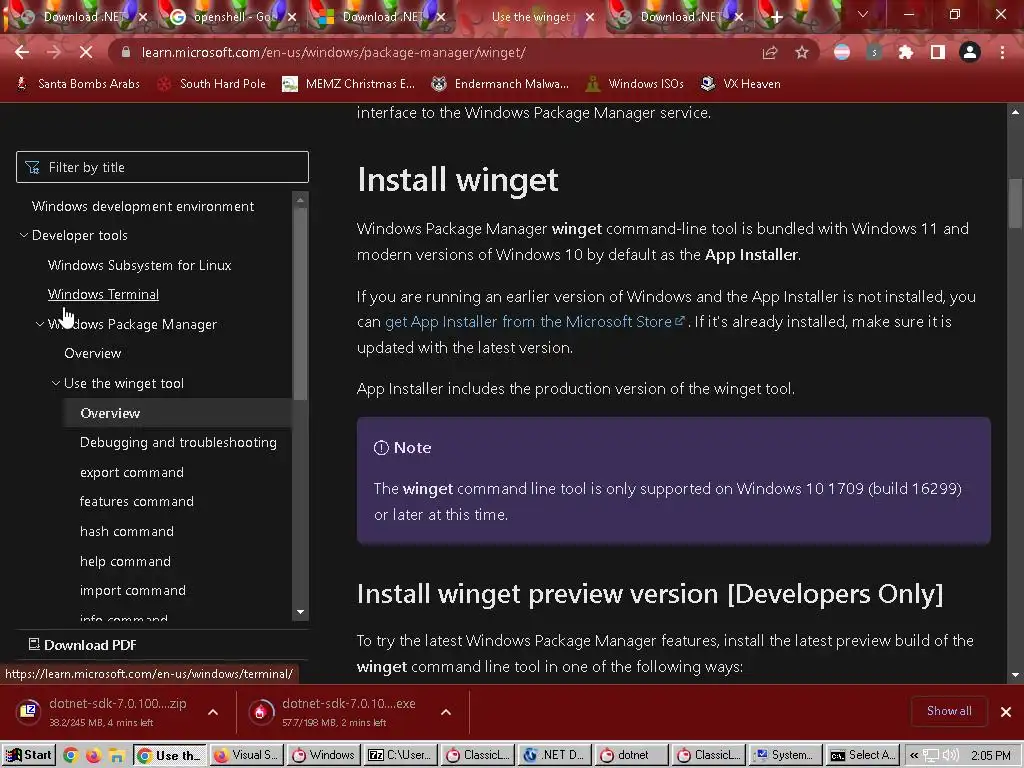Bookmark this page with the star icon
This screenshot has width=1024, height=768.
(802, 52)
